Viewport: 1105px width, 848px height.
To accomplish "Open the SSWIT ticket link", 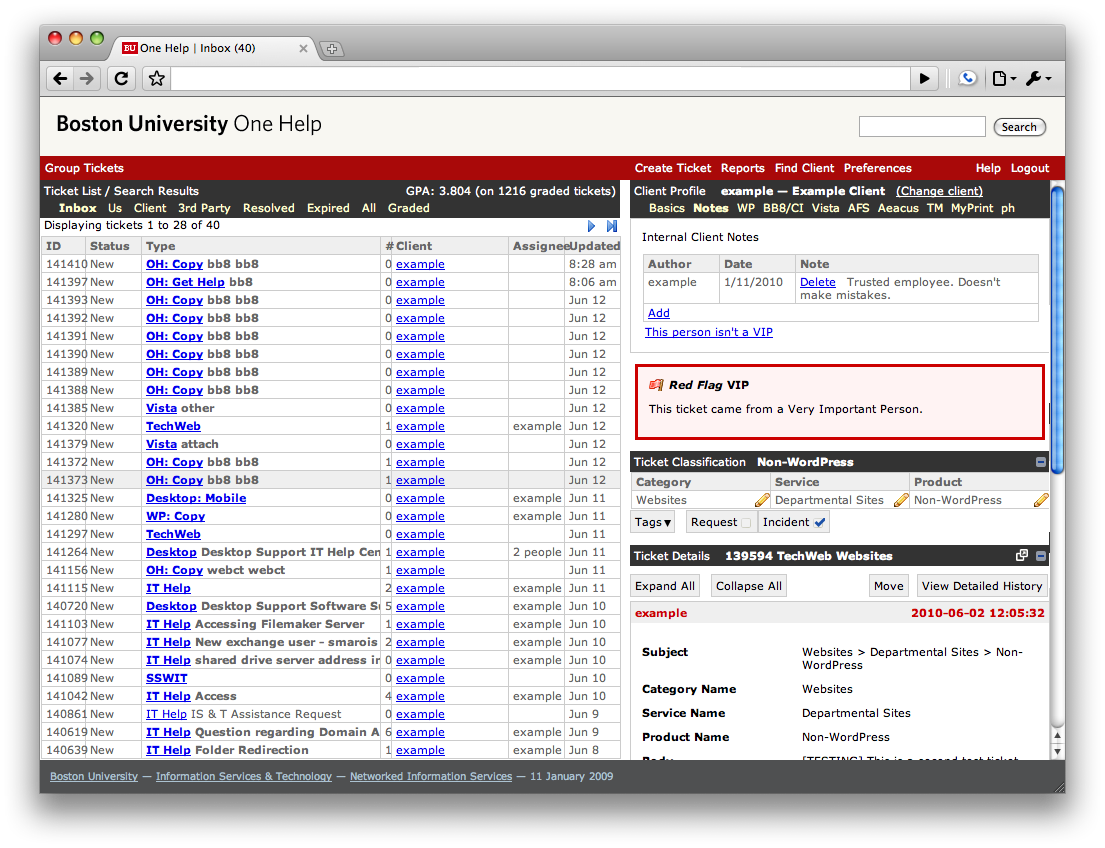I will tap(166, 678).
